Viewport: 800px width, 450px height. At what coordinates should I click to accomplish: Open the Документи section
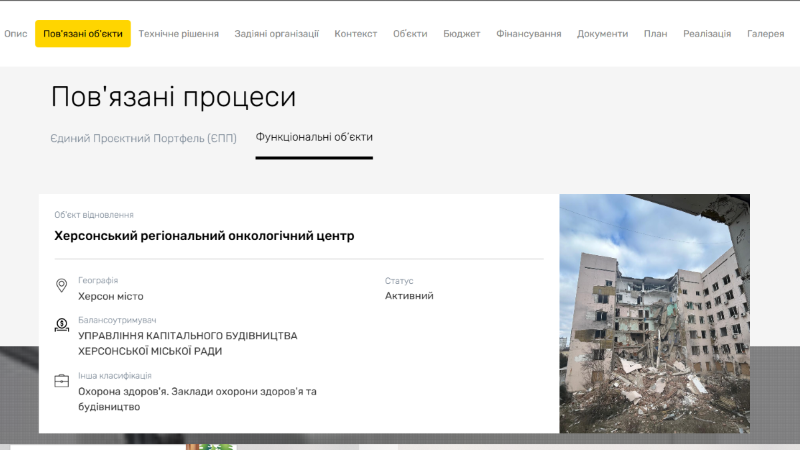(602, 34)
